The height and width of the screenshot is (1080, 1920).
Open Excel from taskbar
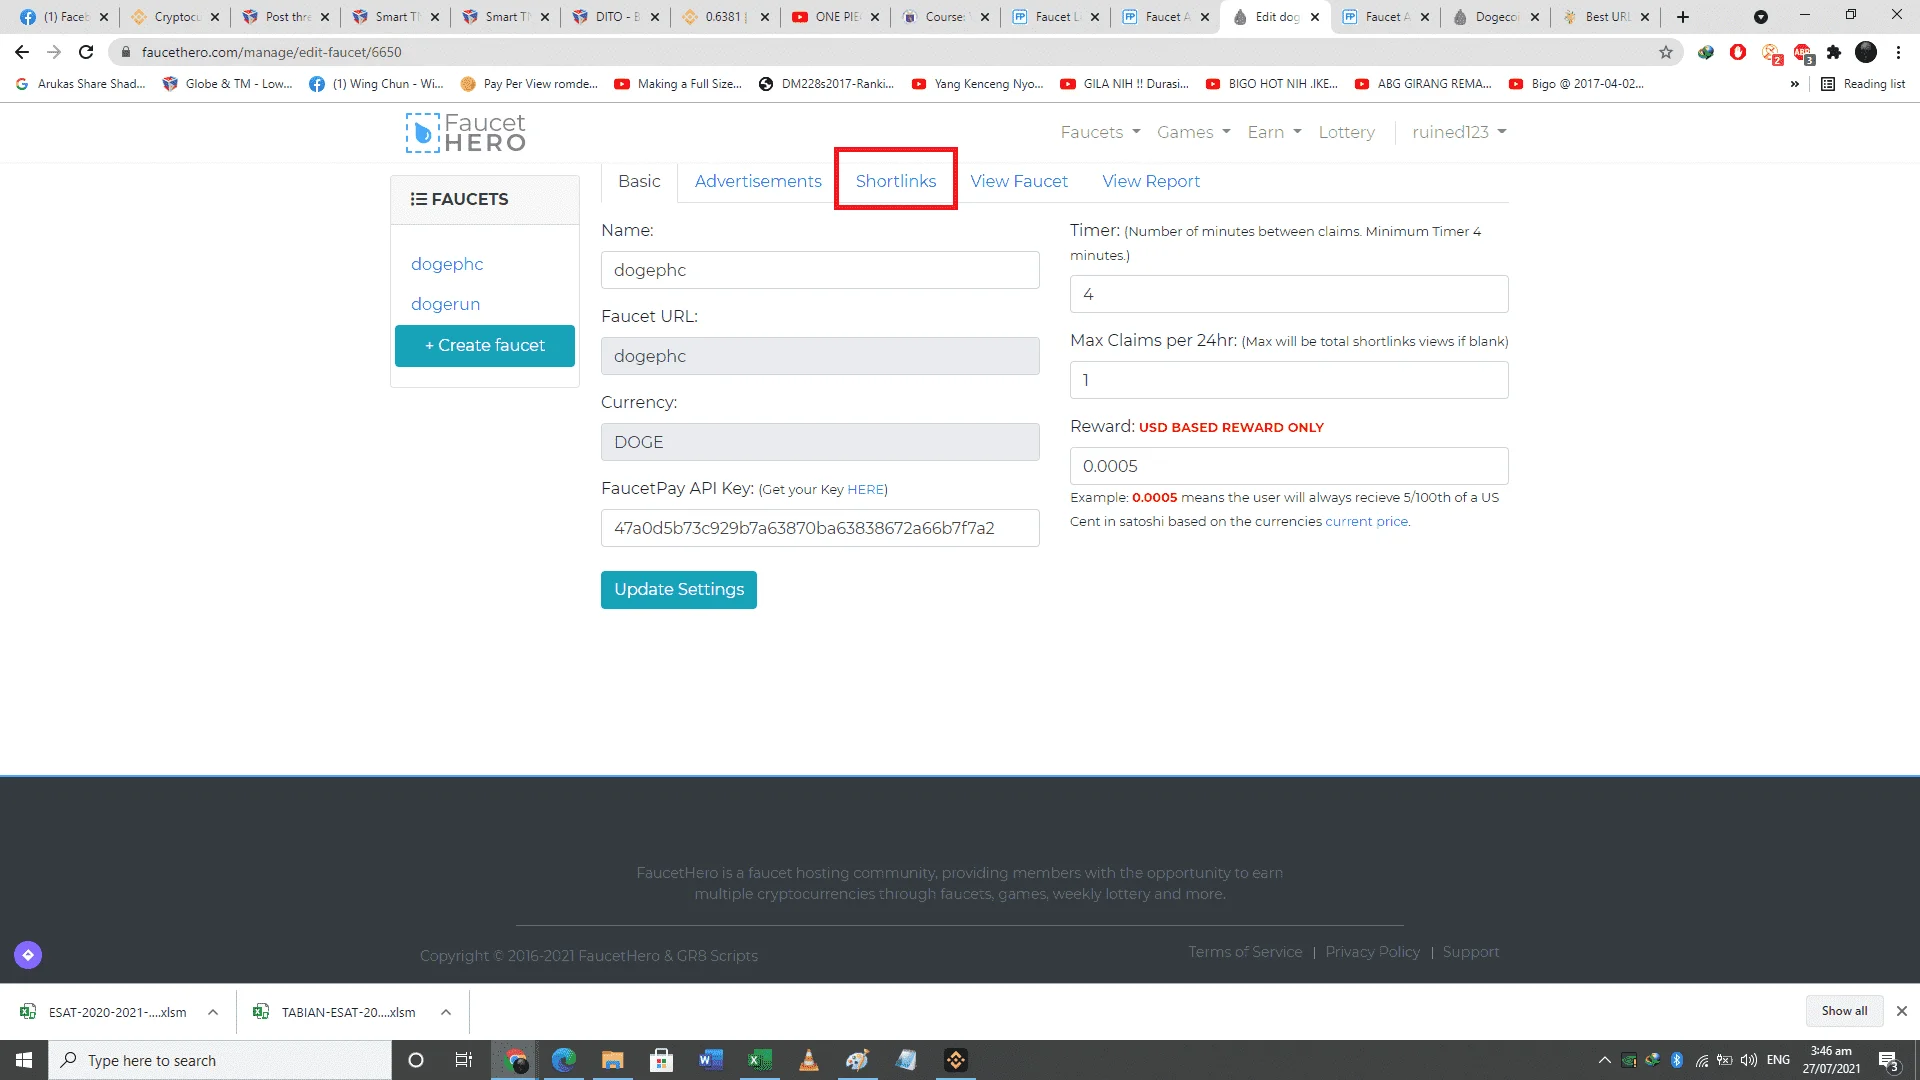click(759, 1060)
